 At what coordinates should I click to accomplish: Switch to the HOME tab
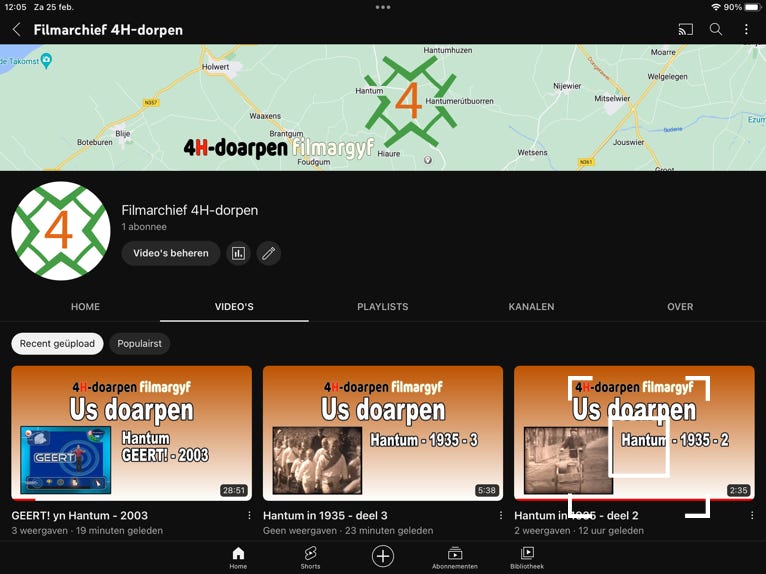click(85, 307)
